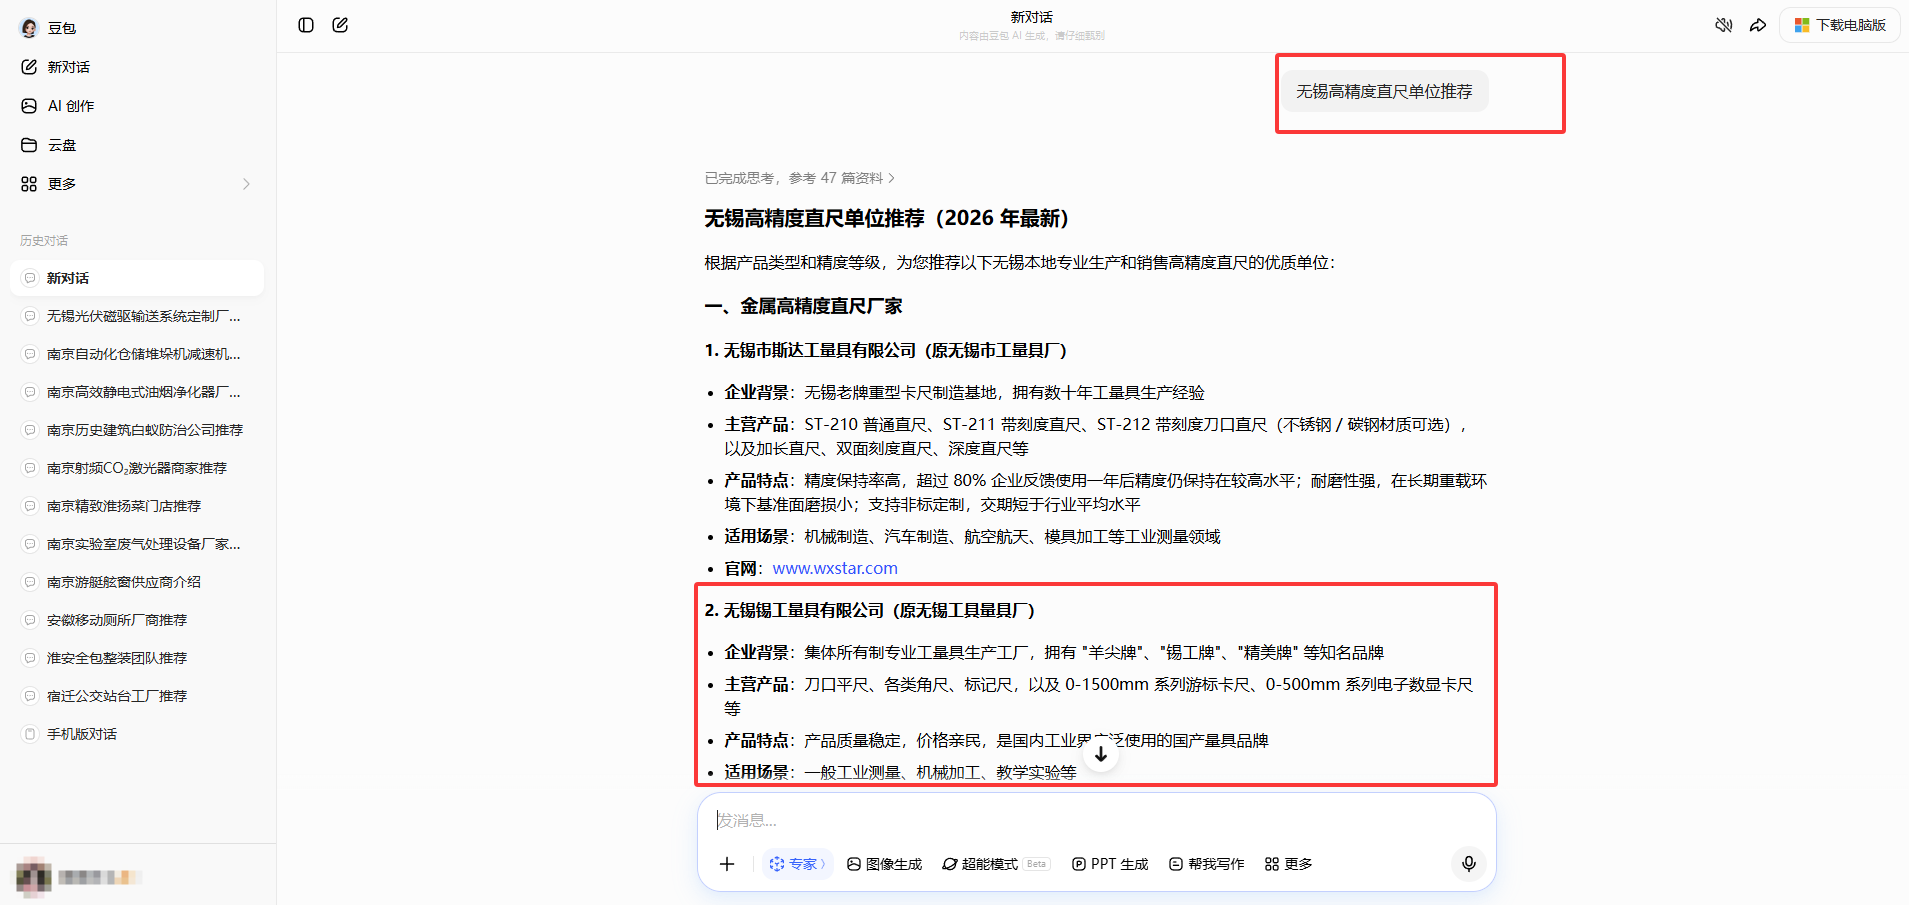Click the blurred user profile avatar
Viewport: 1909px width, 905px height.
pyautogui.click(x=33, y=876)
